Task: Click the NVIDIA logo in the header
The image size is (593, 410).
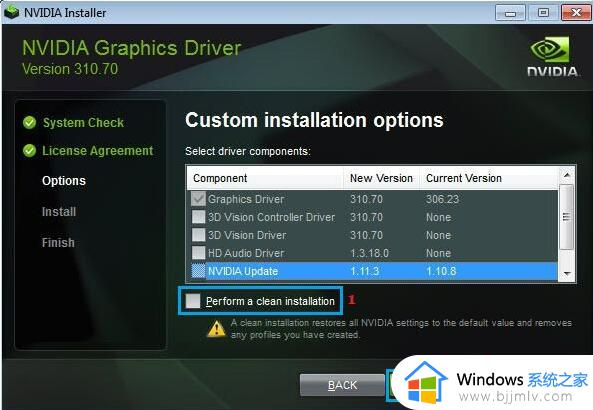Action: point(552,56)
